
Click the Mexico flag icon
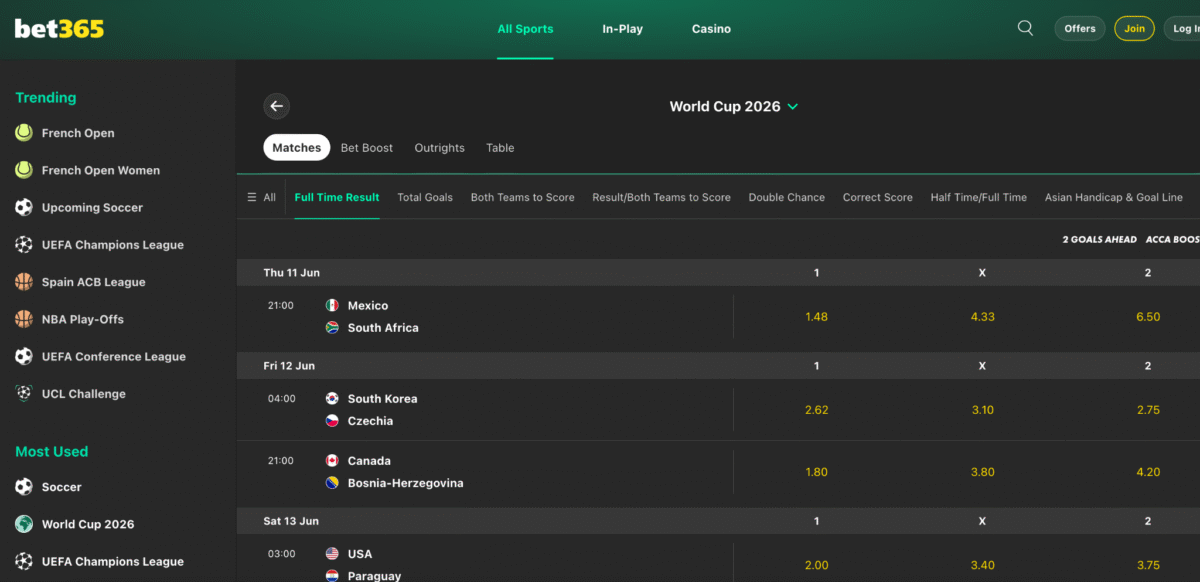click(332, 305)
